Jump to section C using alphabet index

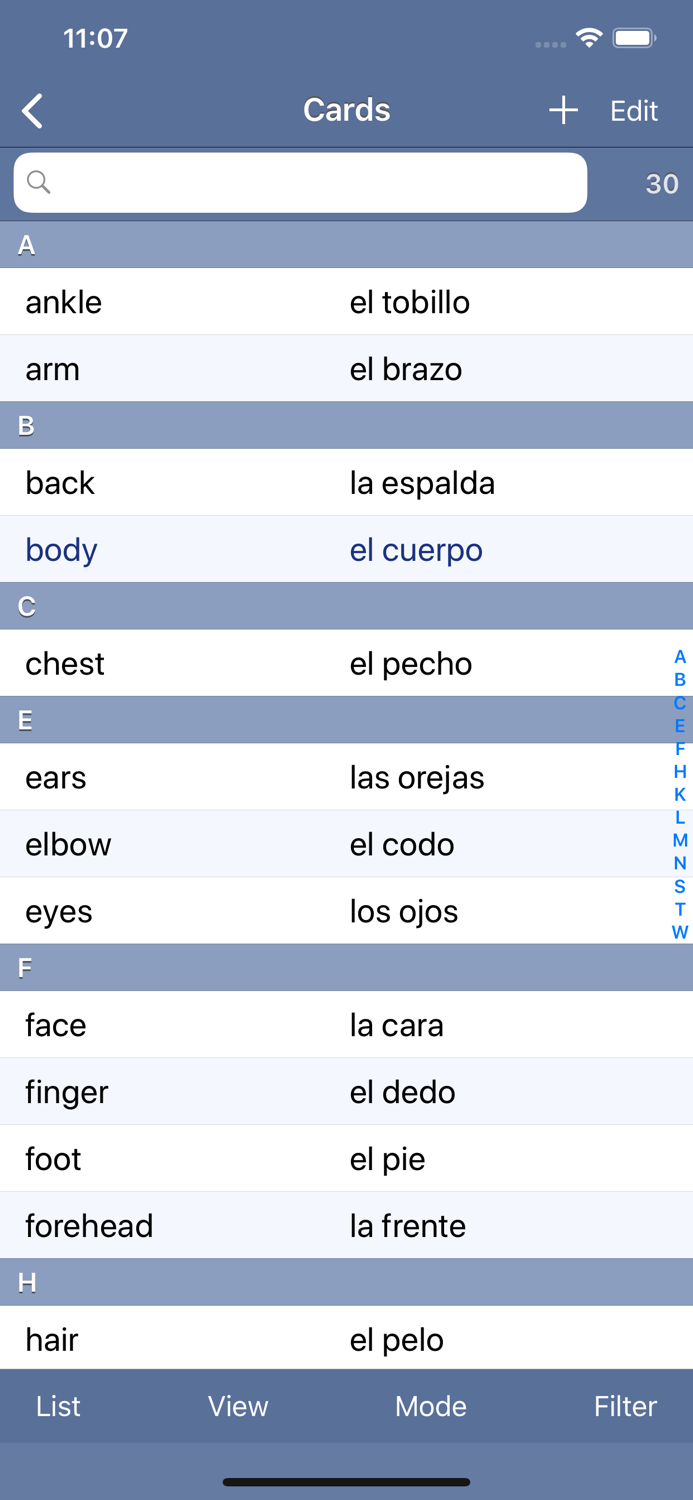(x=679, y=702)
